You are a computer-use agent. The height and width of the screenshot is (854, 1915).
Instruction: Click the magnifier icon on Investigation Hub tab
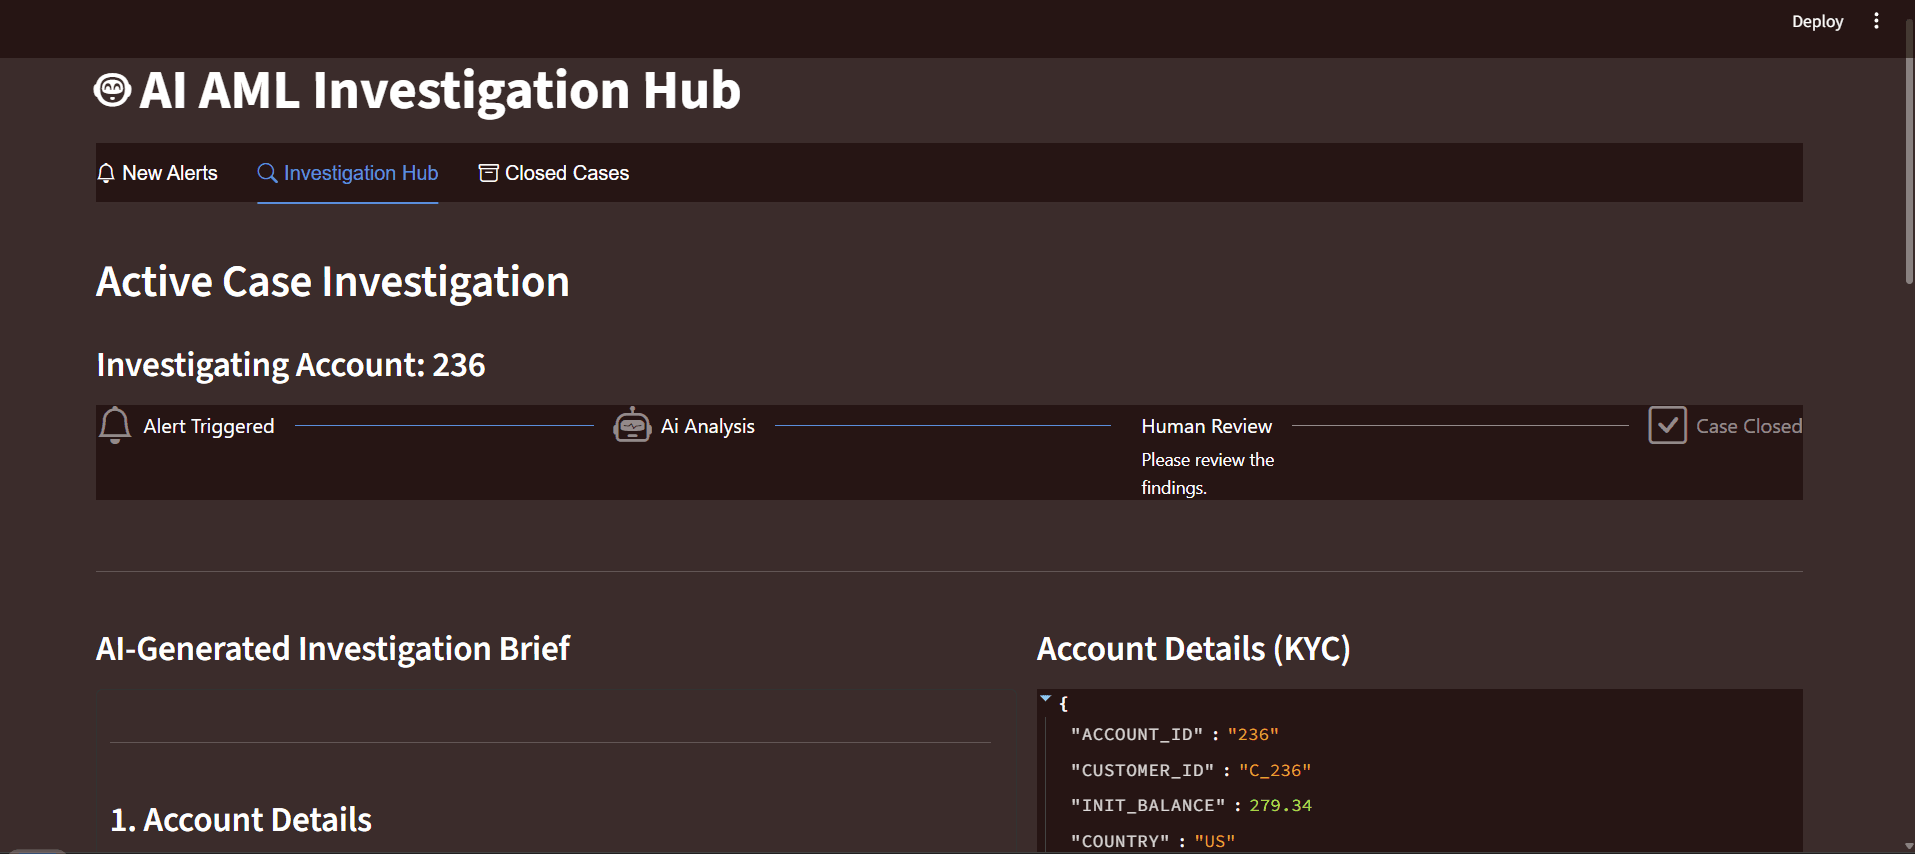(267, 173)
